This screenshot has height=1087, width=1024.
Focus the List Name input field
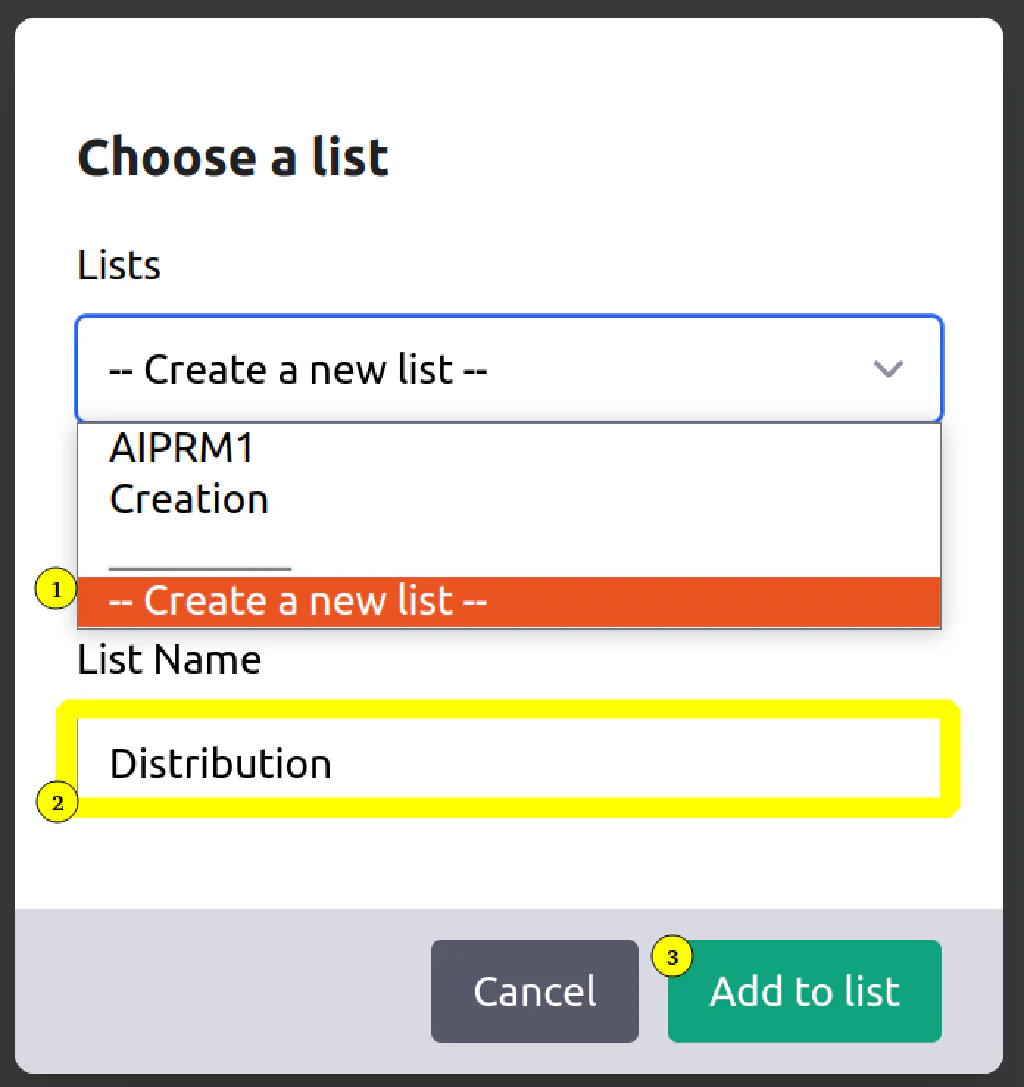tap(509, 759)
